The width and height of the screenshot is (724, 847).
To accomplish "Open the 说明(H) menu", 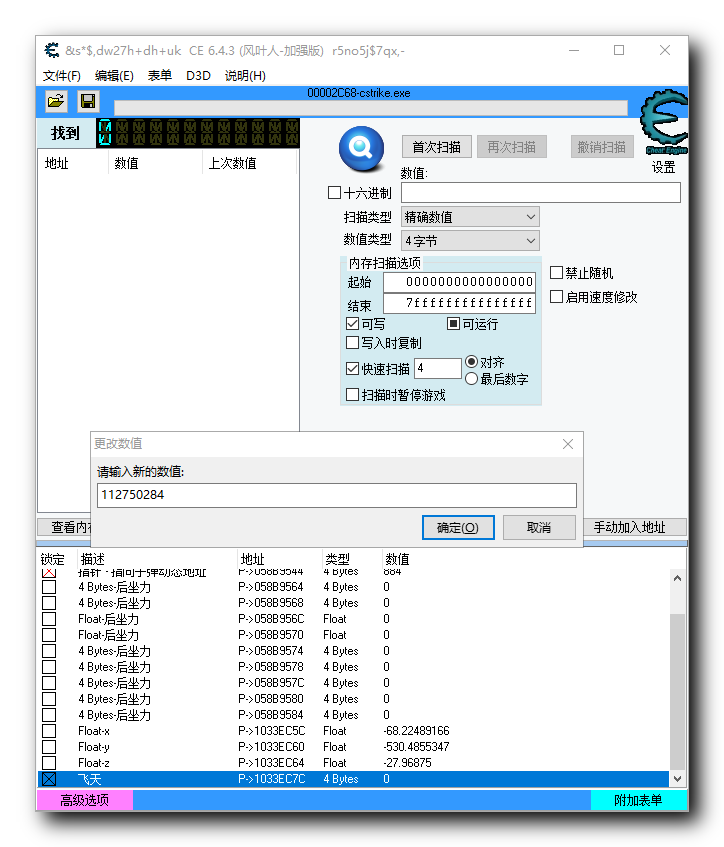I will [x=245, y=76].
